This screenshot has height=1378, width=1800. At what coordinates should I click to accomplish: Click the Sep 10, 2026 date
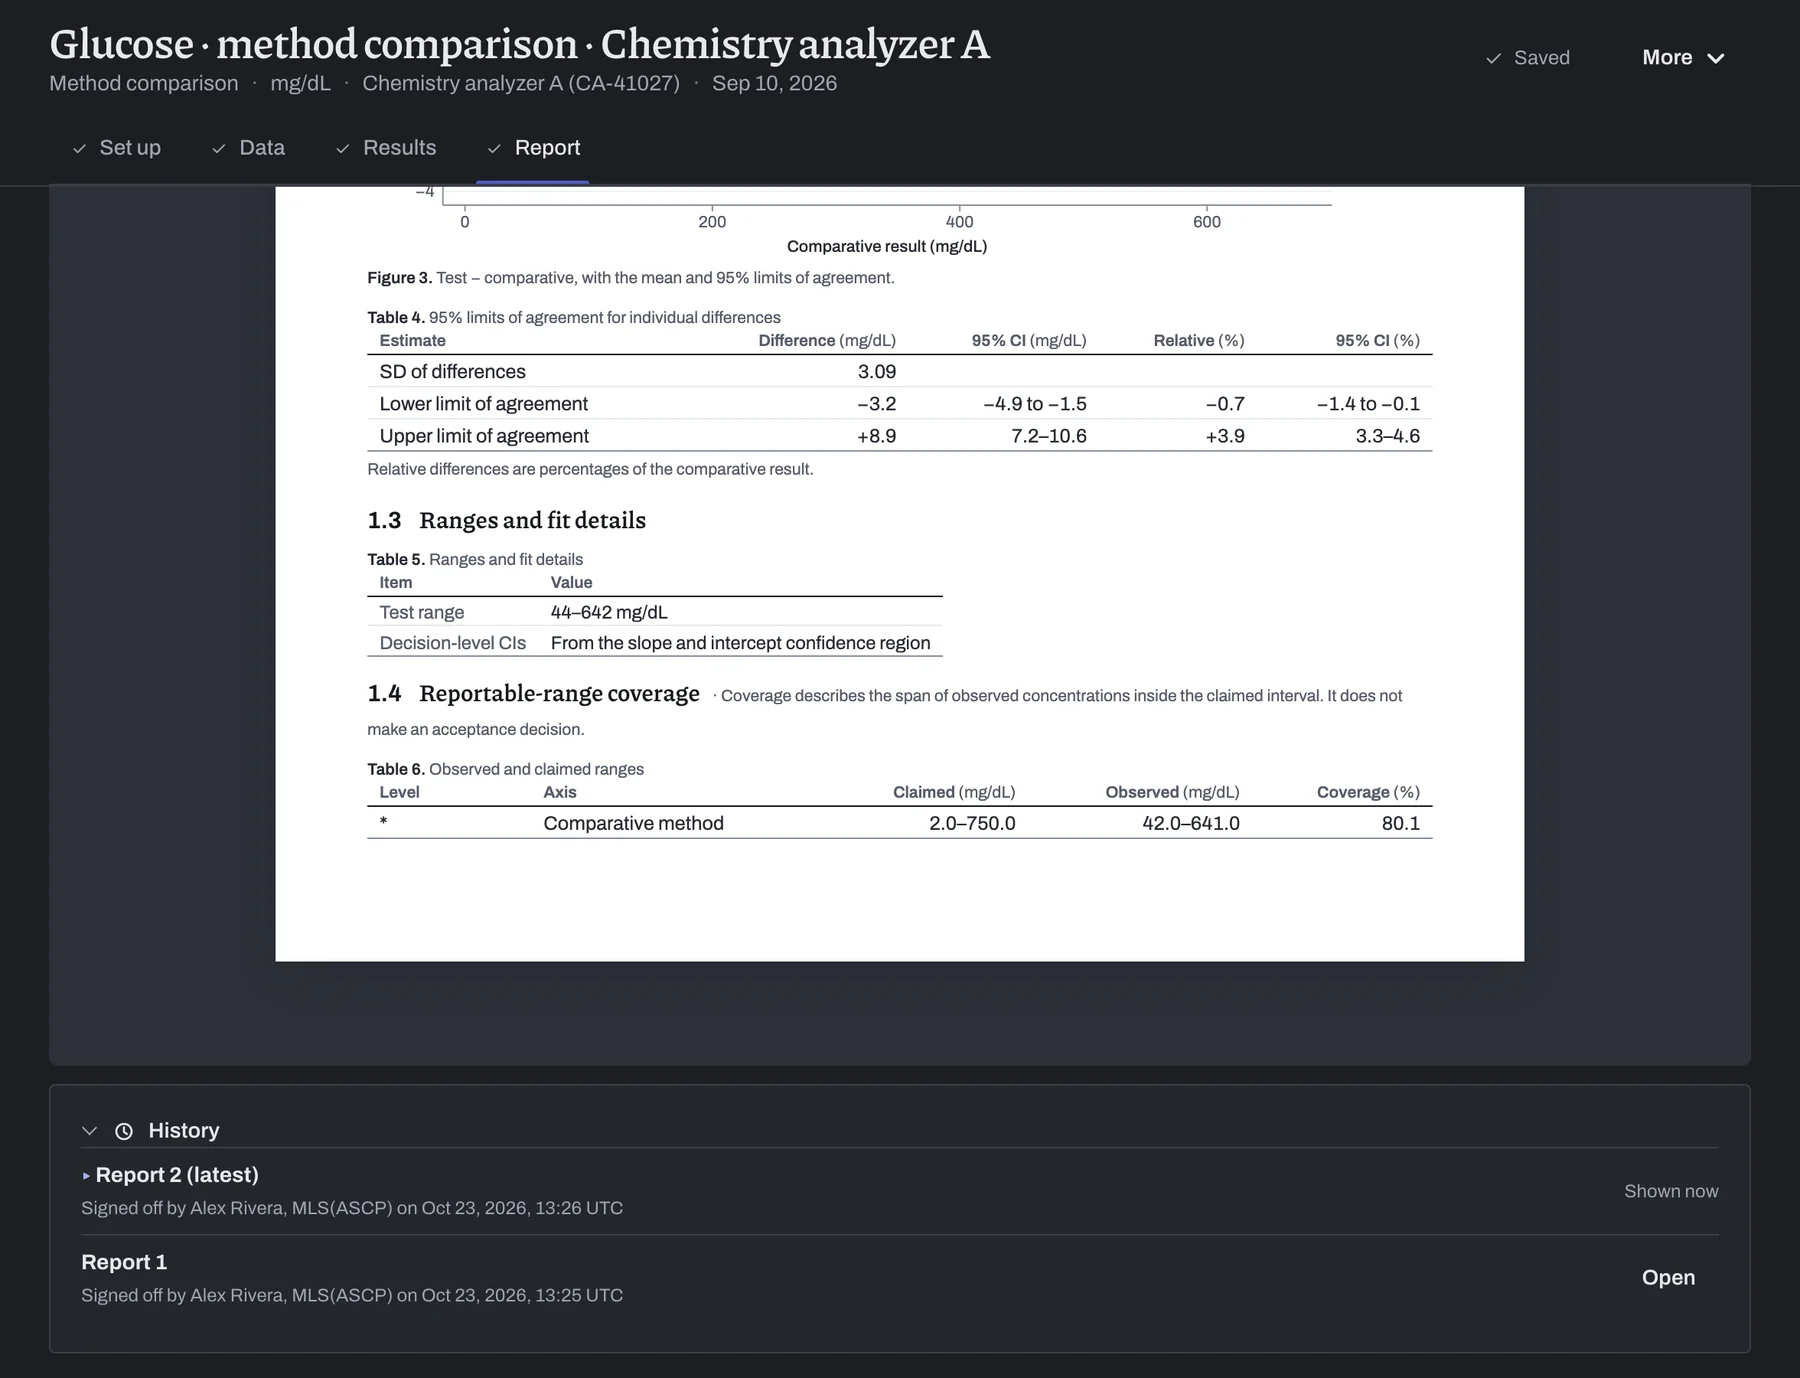(774, 83)
